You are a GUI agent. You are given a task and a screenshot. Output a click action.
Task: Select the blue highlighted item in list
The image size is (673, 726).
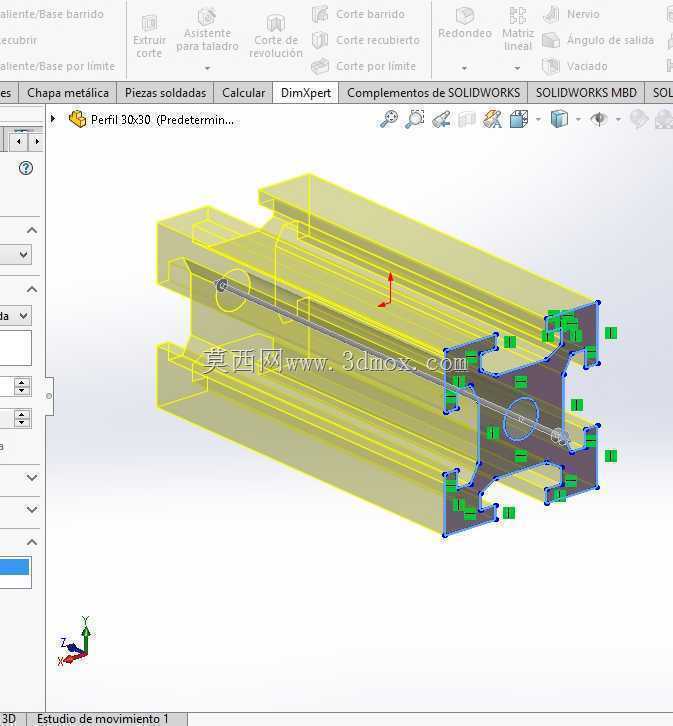14,567
